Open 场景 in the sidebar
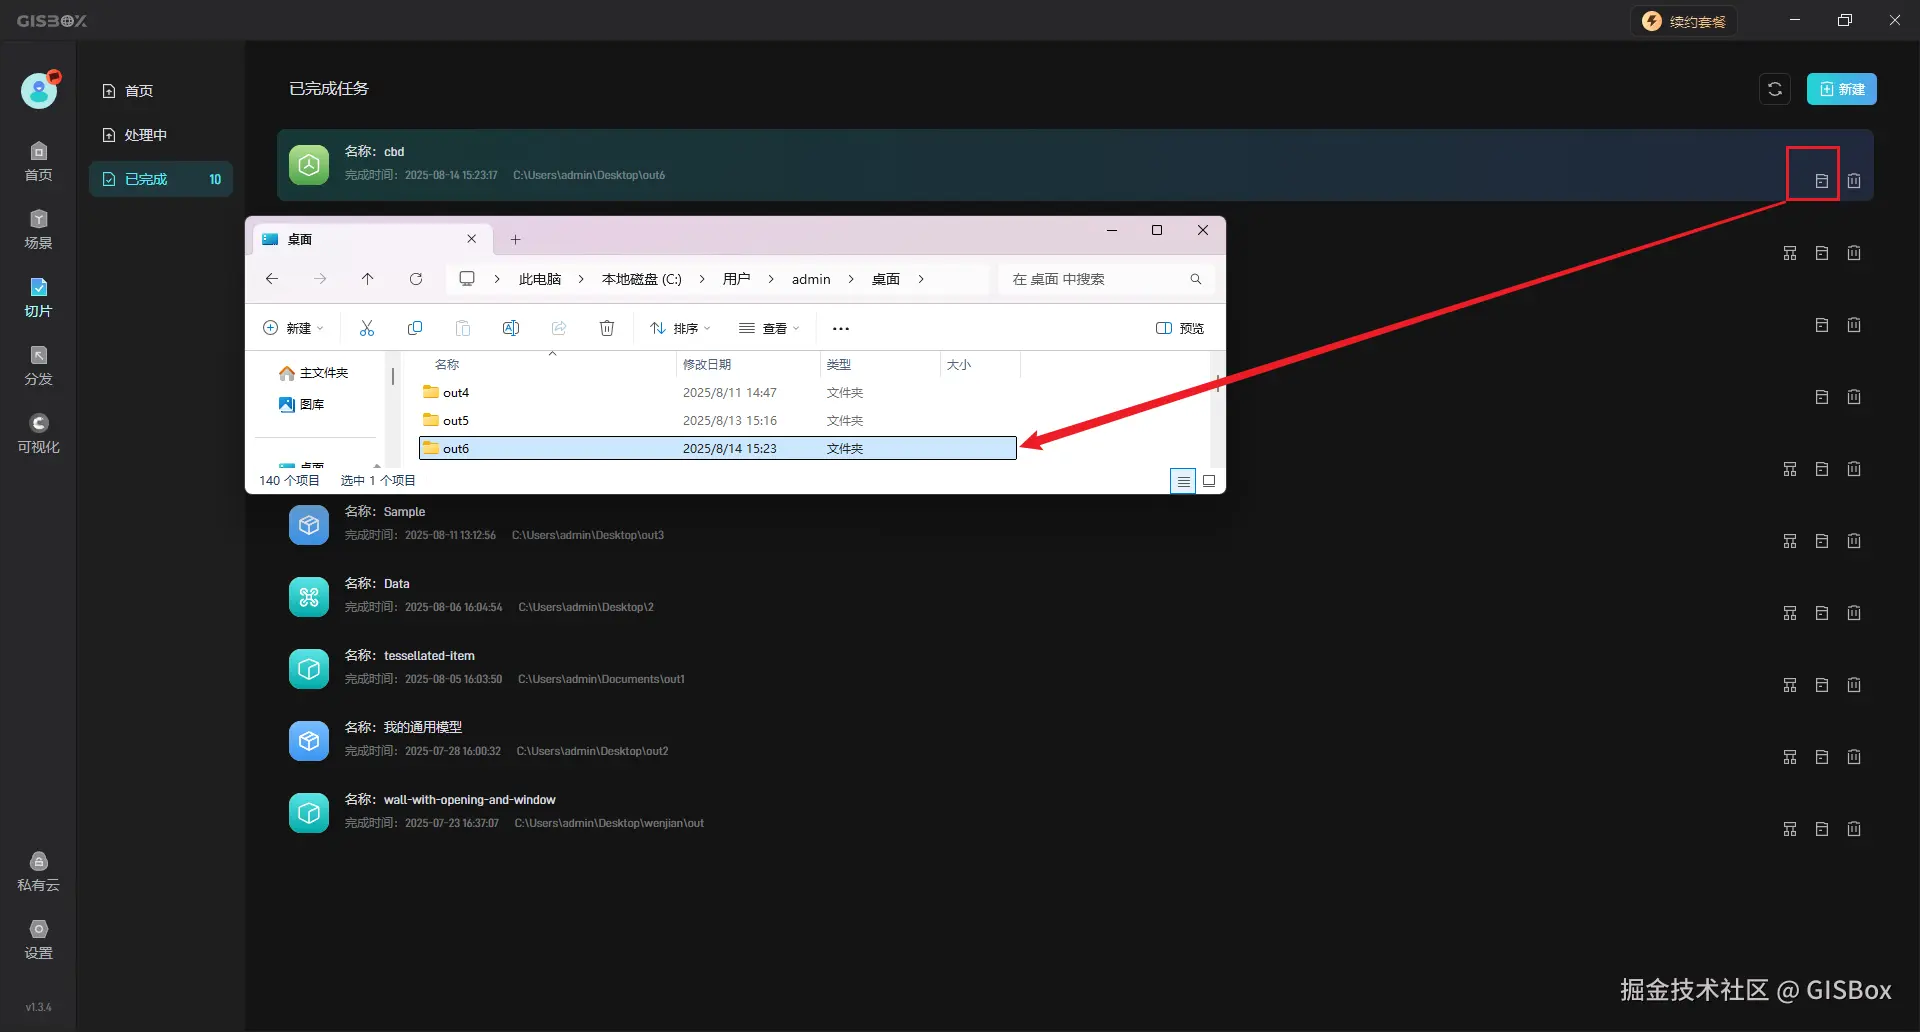This screenshot has width=1920, height=1032. click(38, 229)
